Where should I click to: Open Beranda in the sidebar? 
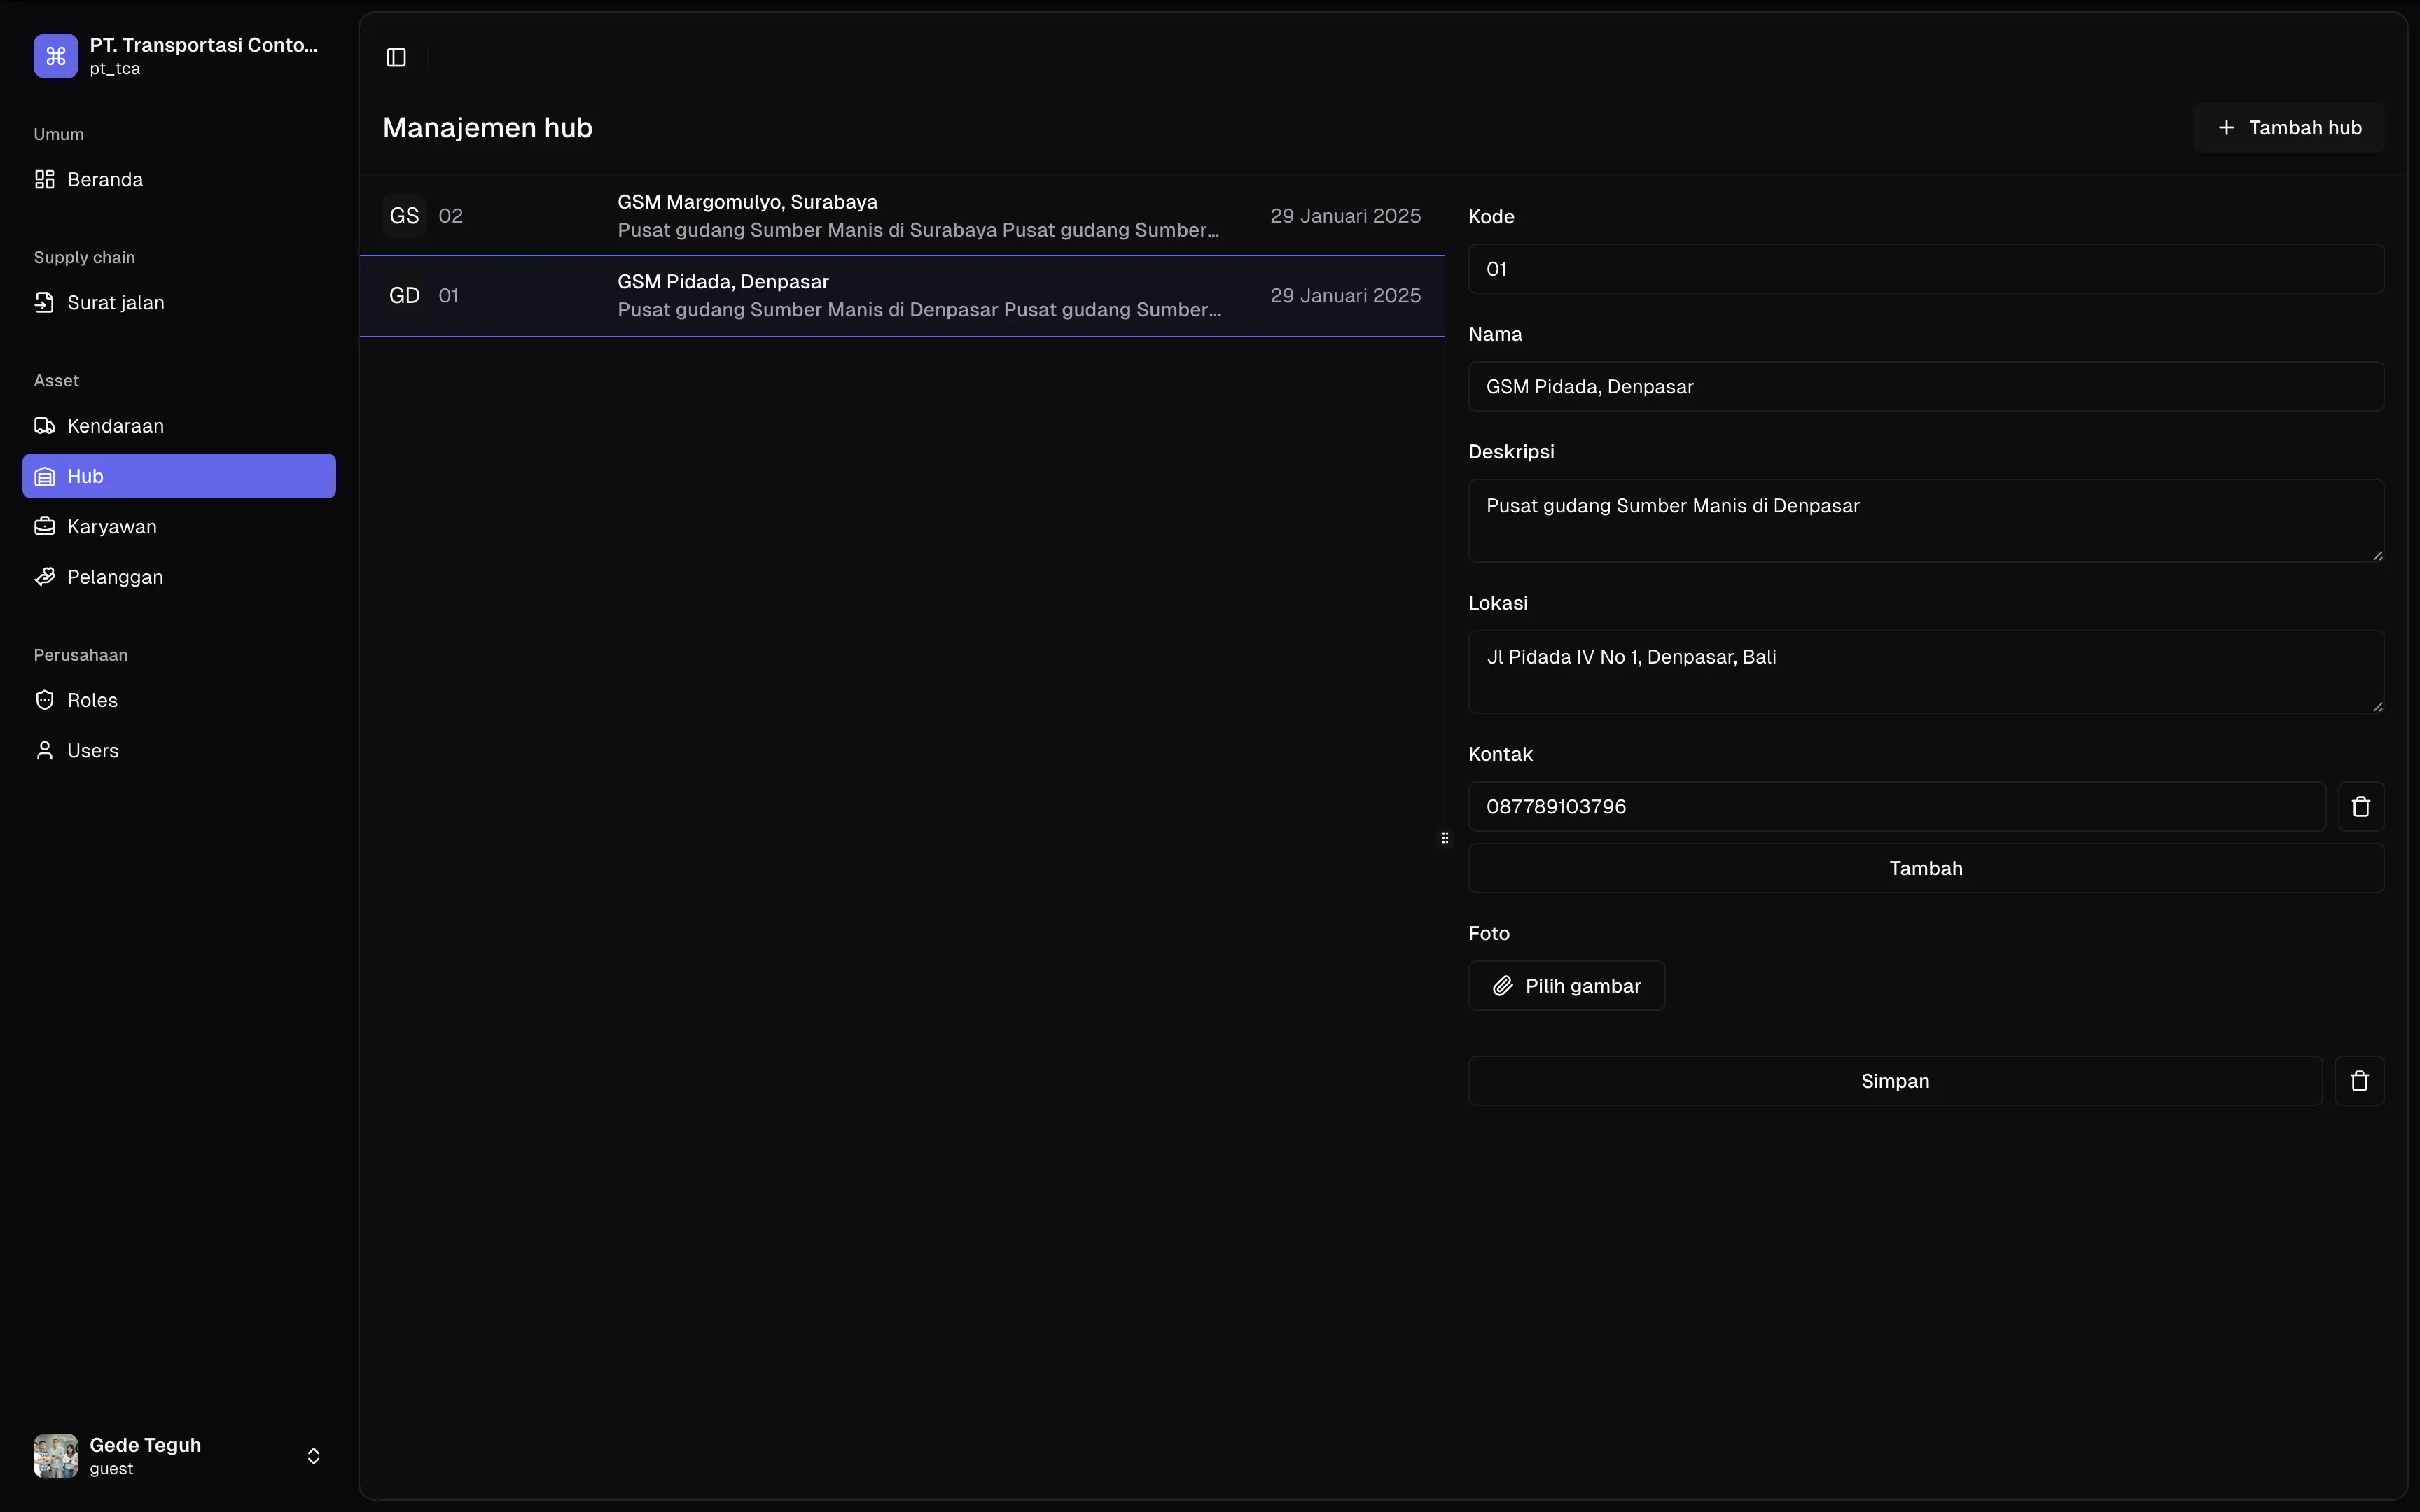tap(105, 180)
